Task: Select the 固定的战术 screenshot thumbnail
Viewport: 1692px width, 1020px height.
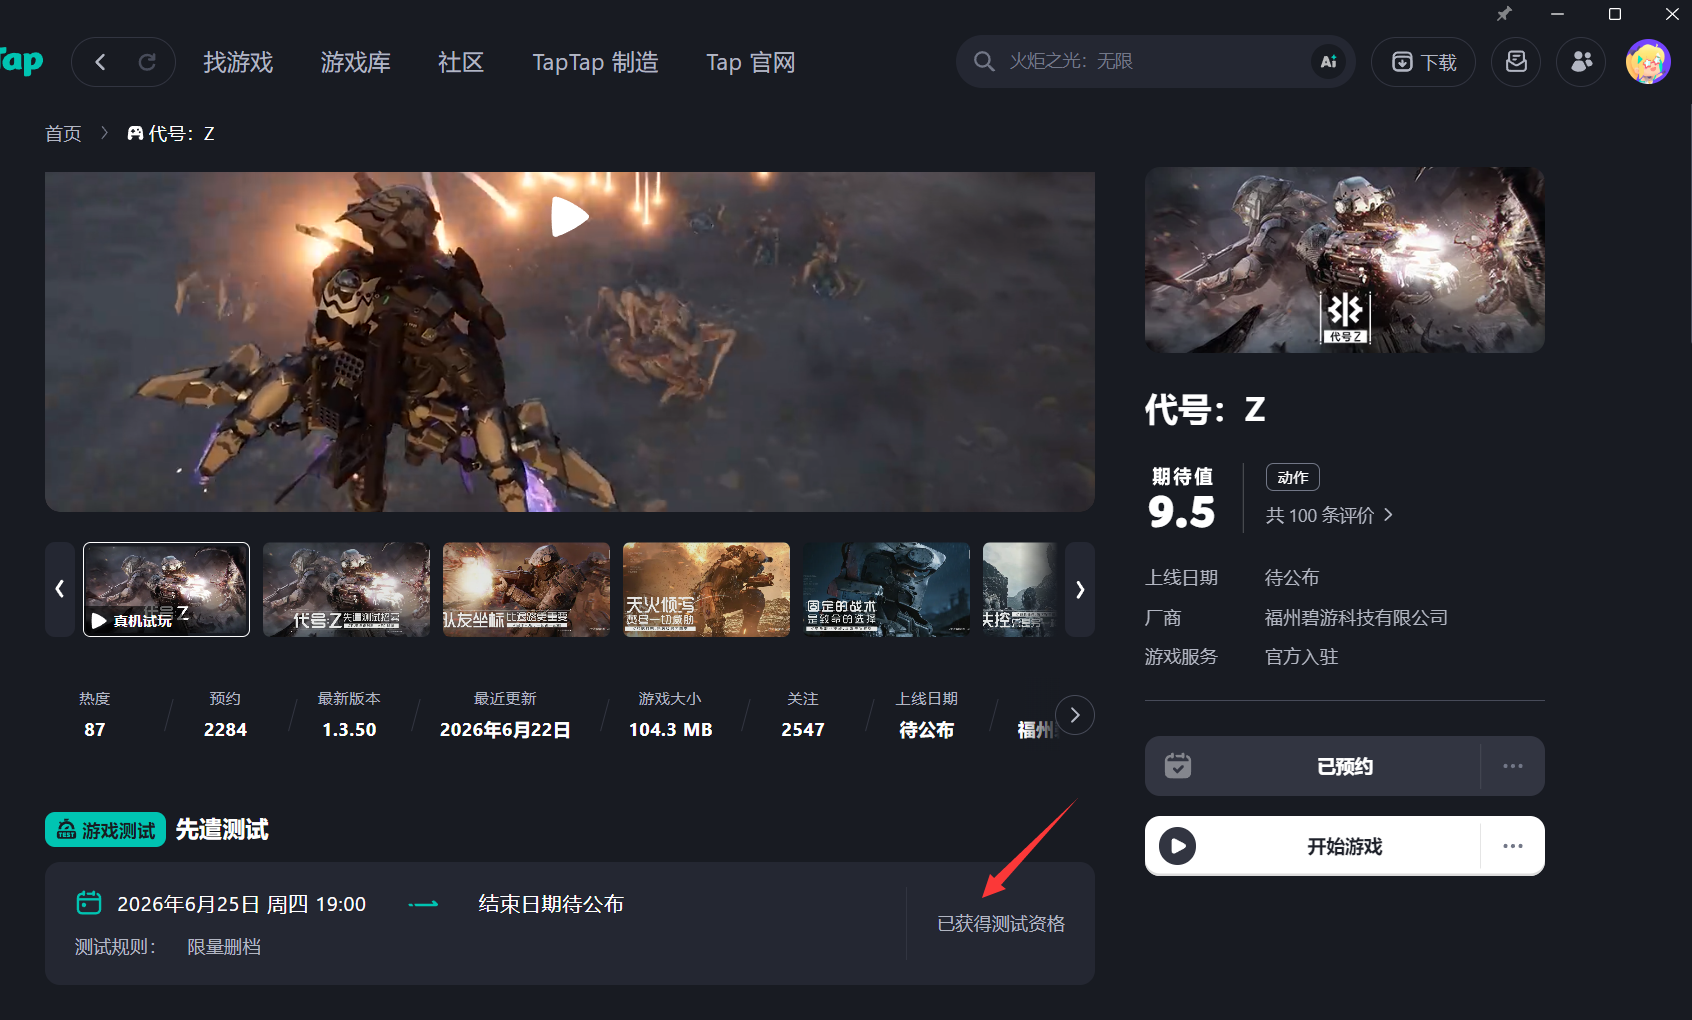Action: click(x=886, y=589)
